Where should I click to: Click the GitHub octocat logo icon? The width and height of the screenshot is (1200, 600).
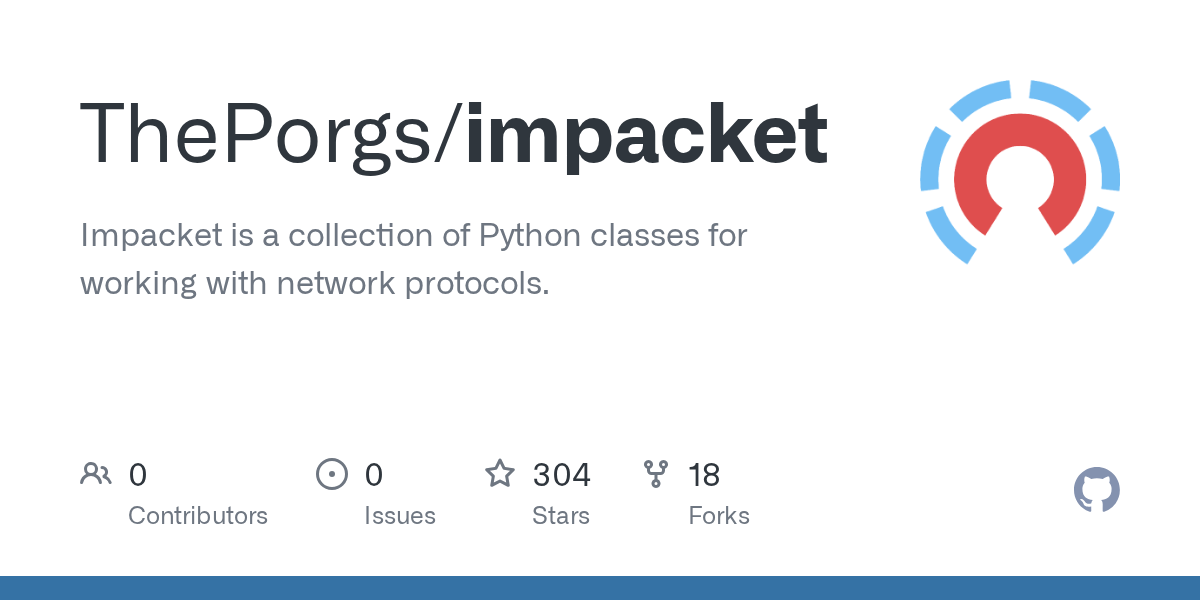pos(1096,490)
